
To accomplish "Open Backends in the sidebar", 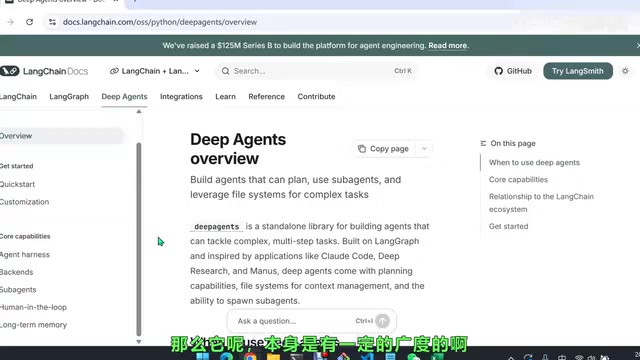I will coord(17,272).
